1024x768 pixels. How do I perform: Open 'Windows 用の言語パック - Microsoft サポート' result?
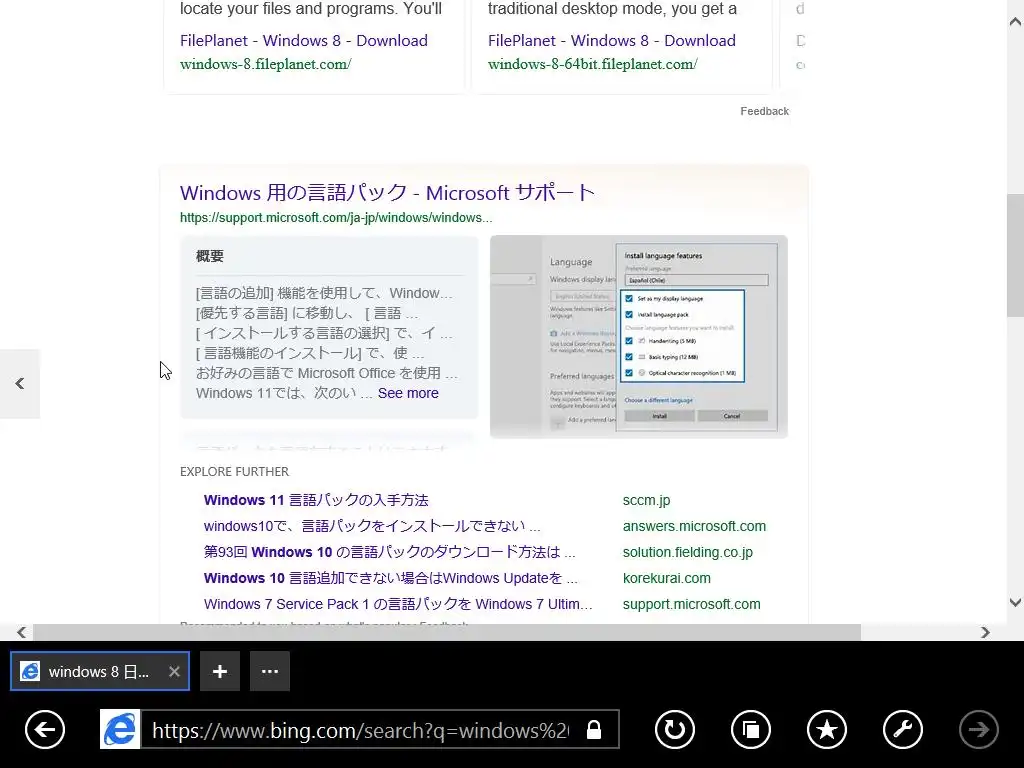tap(387, 193)
